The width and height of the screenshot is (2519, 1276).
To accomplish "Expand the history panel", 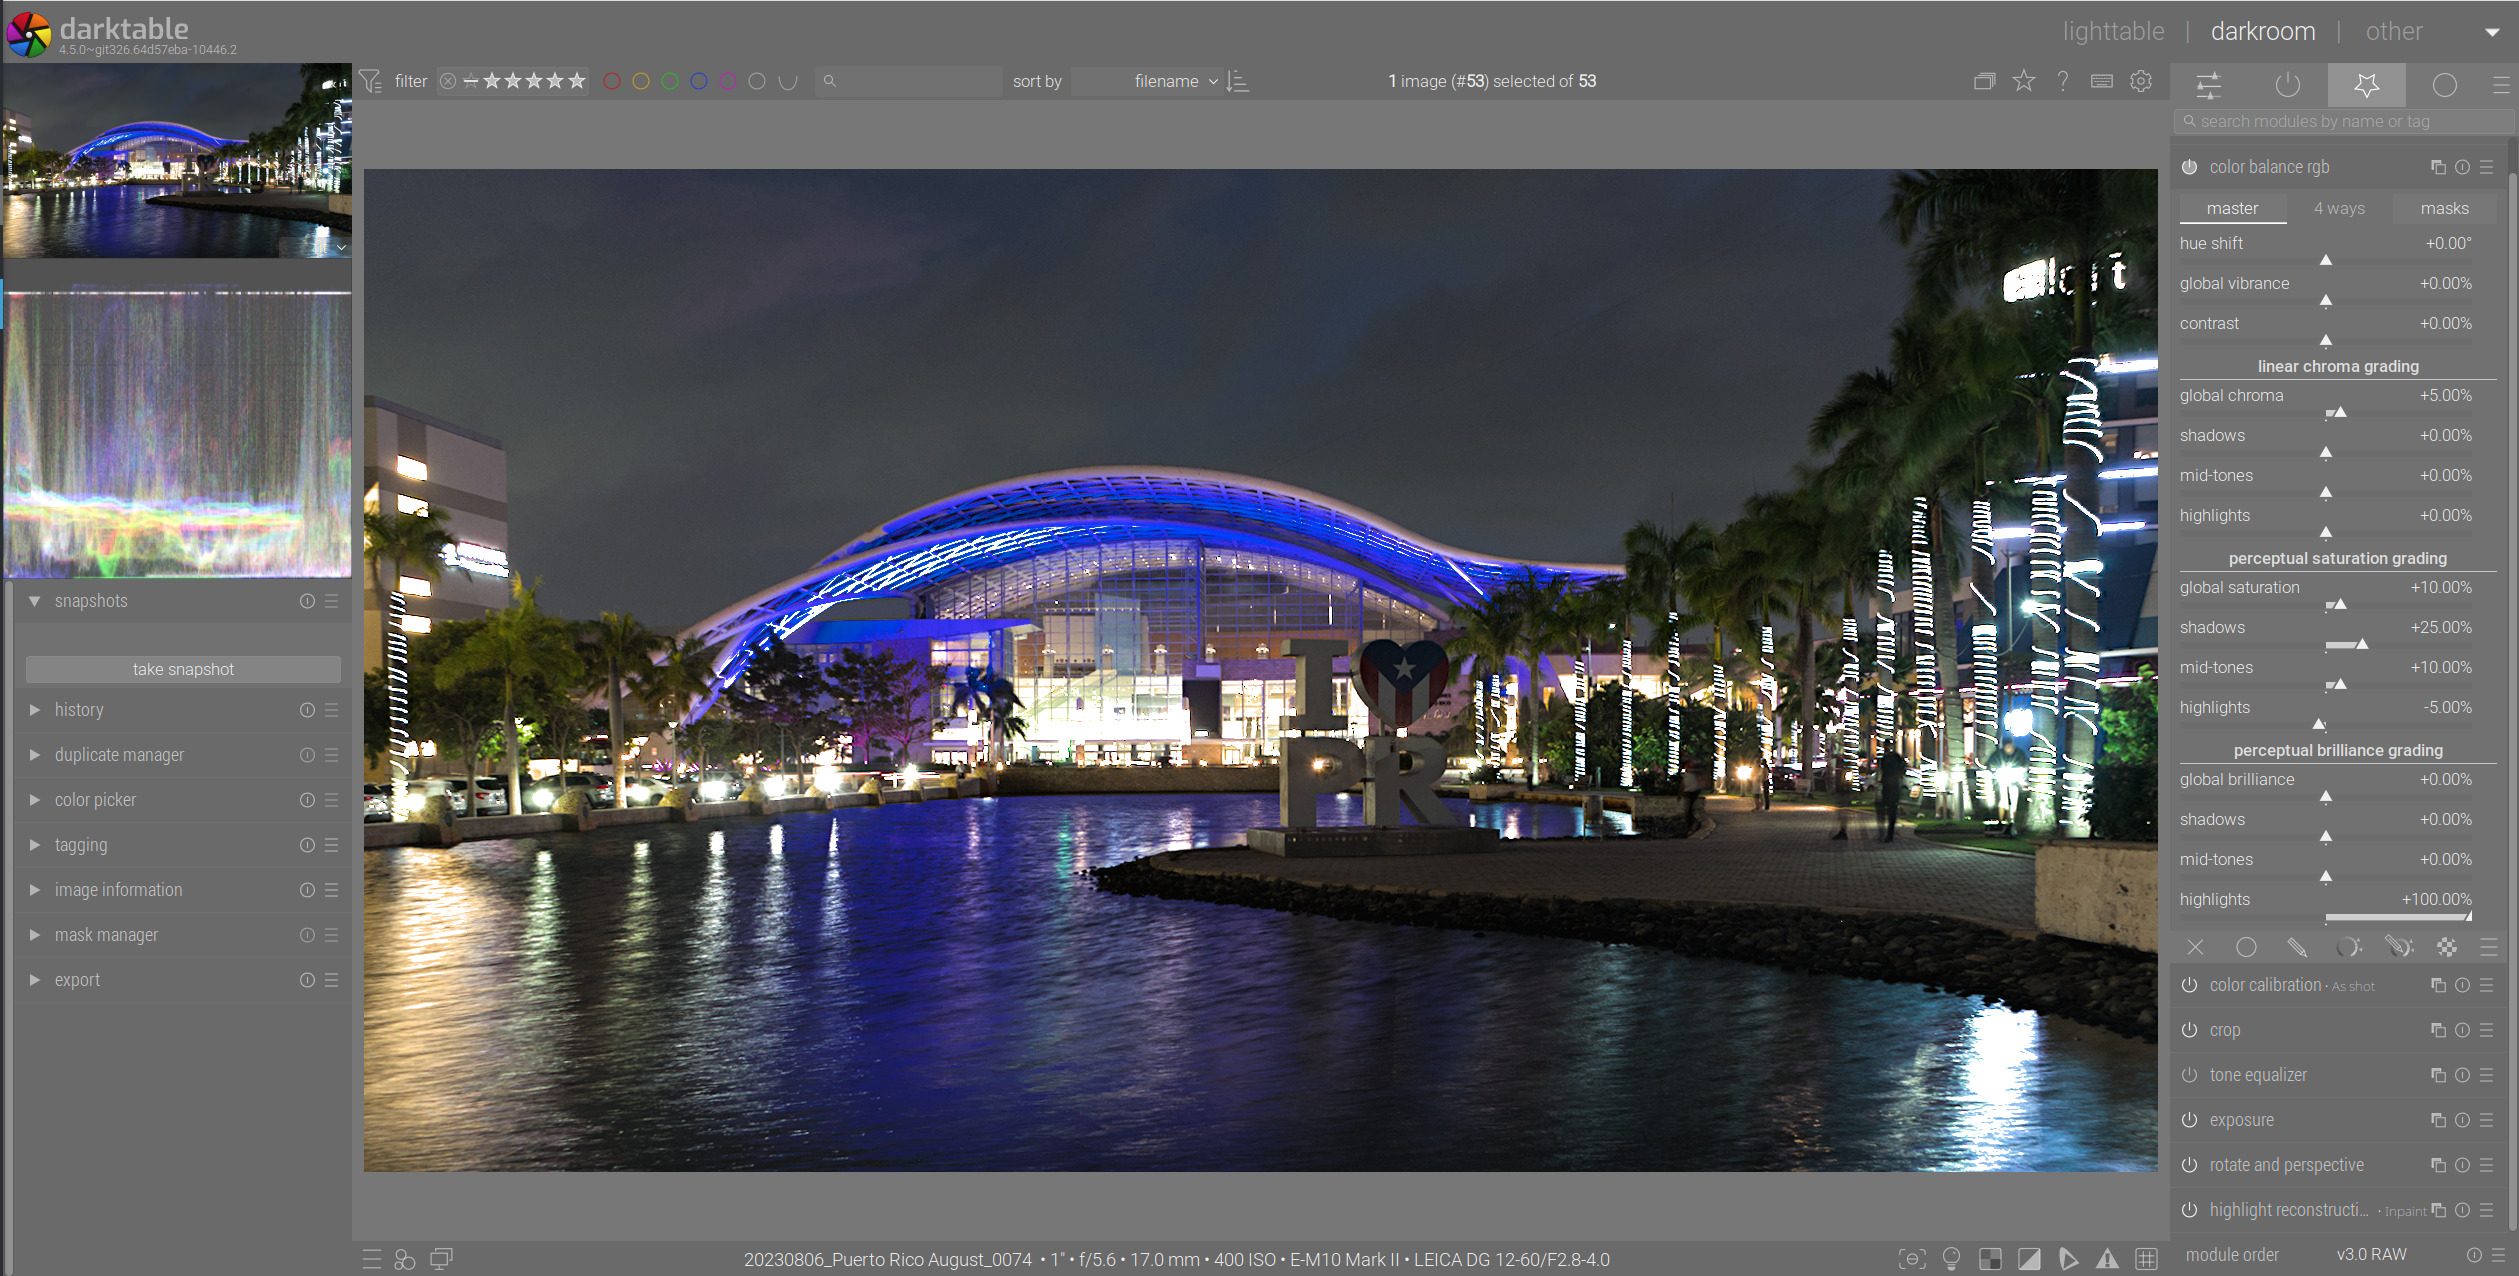I will [79, 710].
